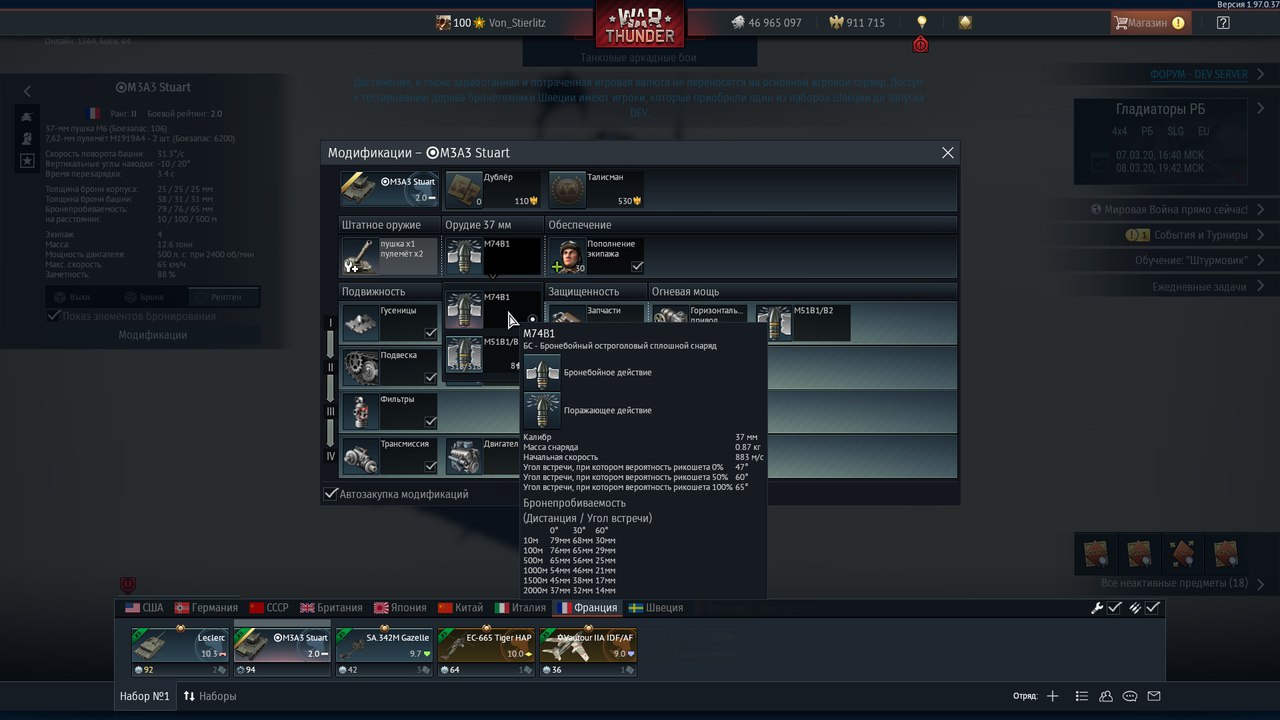Toggle the Гусеницы modification checkbox
The width and height of the screenshot is (1280, 720).
click(x=430, y=333)
